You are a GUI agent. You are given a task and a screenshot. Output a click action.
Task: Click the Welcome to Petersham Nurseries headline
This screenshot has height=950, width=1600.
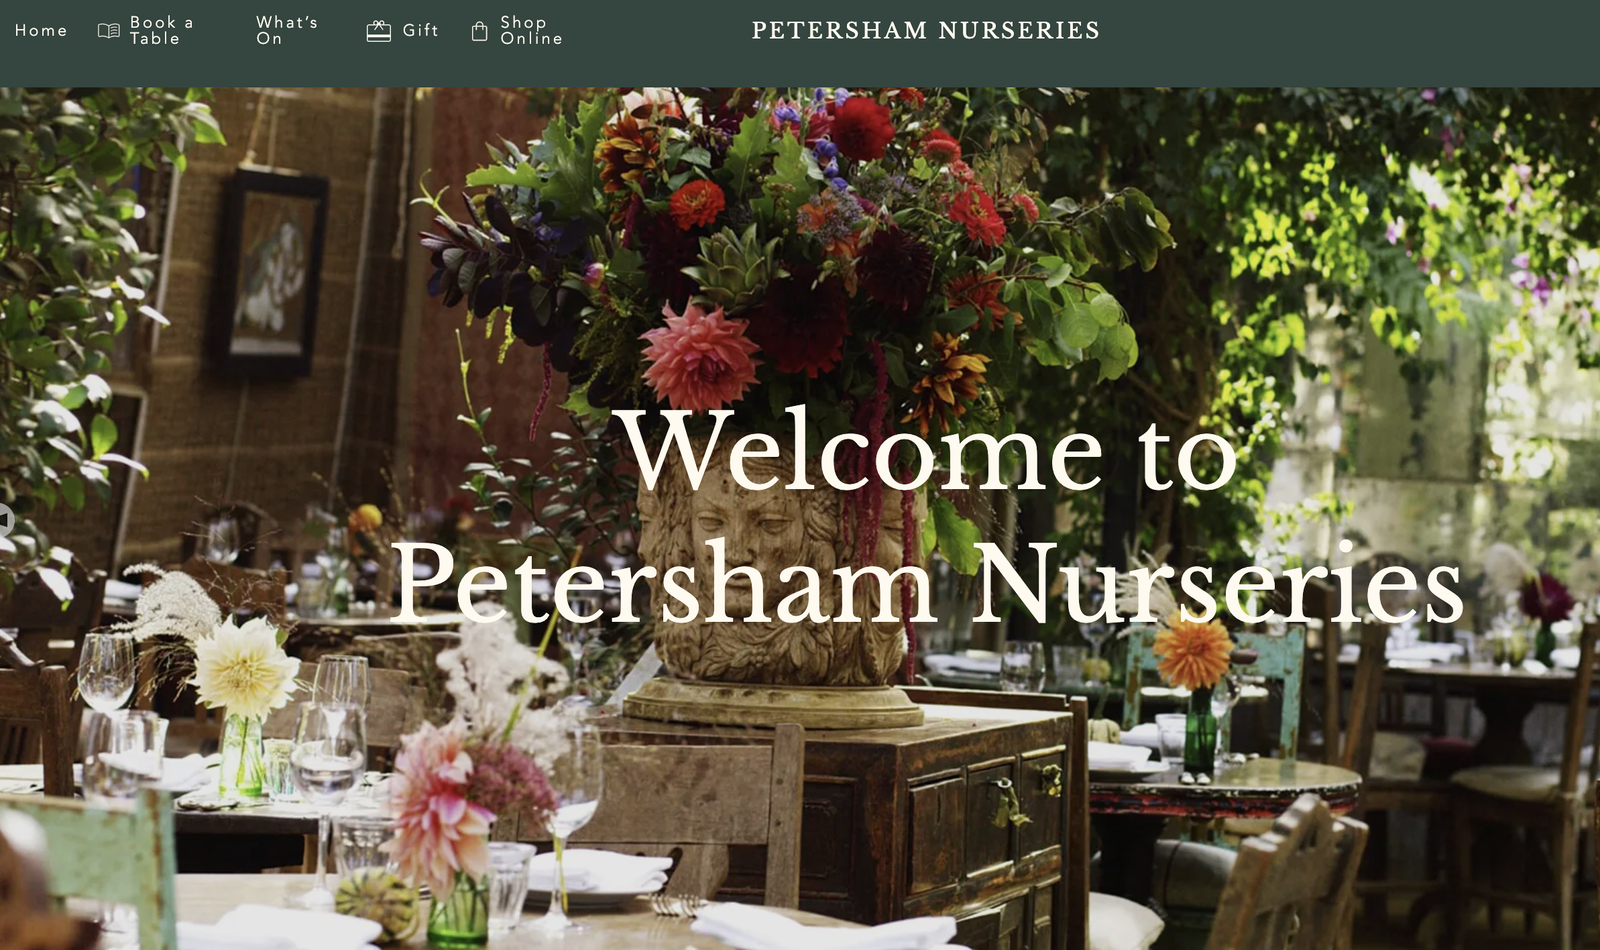pyautogui.click(x=927, y=517)
